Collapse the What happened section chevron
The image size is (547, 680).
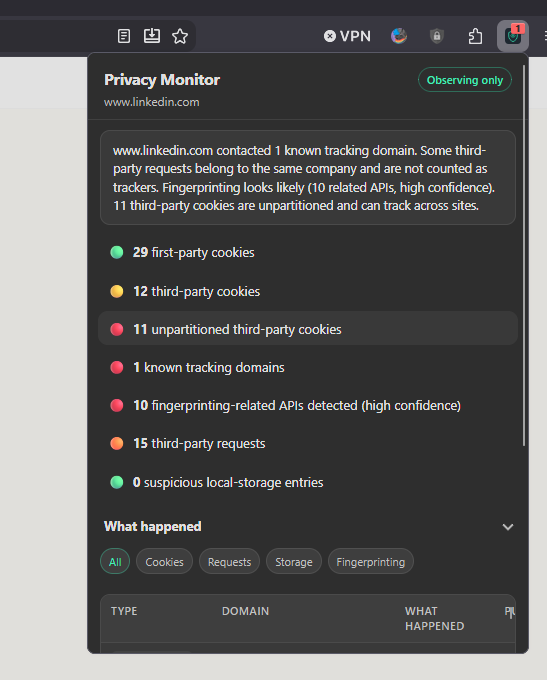point(508,527)
